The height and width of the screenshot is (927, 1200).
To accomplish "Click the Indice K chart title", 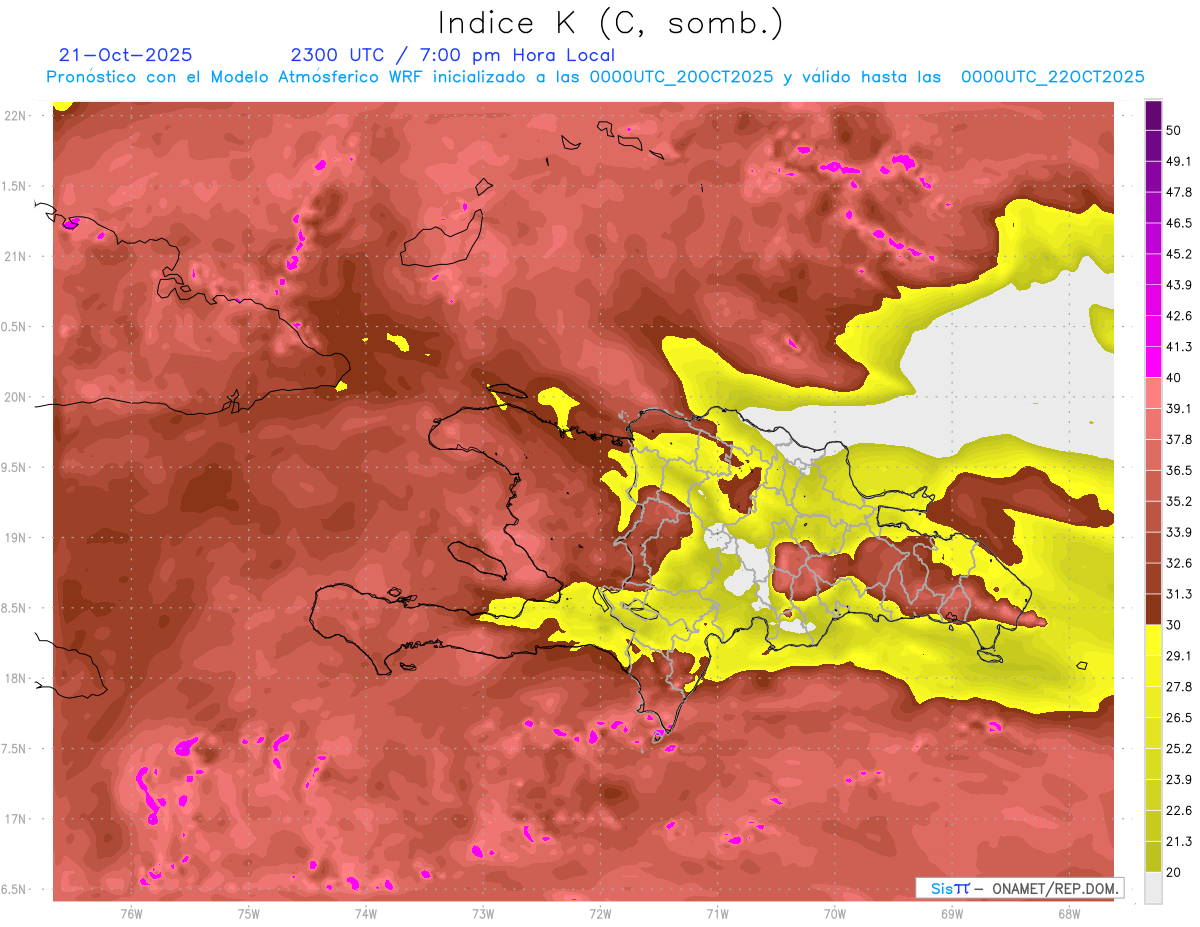I will coord(610,24).
